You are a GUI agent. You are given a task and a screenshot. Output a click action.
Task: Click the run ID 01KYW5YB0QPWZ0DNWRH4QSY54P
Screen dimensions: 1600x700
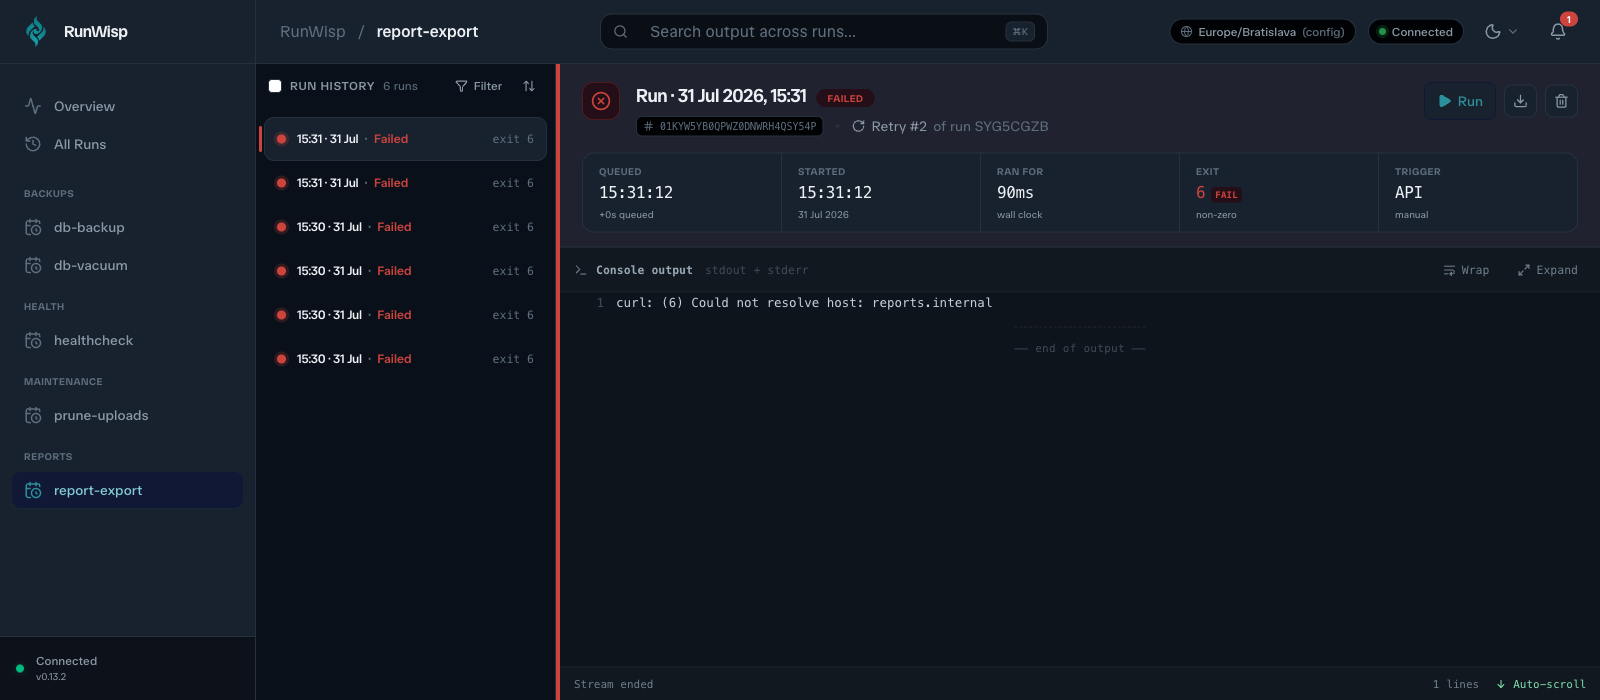(x=729, y=126)
